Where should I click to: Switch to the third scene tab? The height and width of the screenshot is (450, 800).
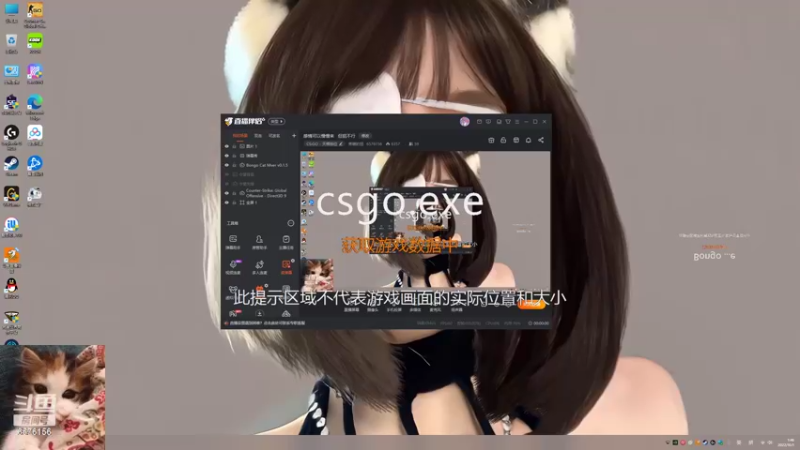pyautogui.click(x=274, y=136)
